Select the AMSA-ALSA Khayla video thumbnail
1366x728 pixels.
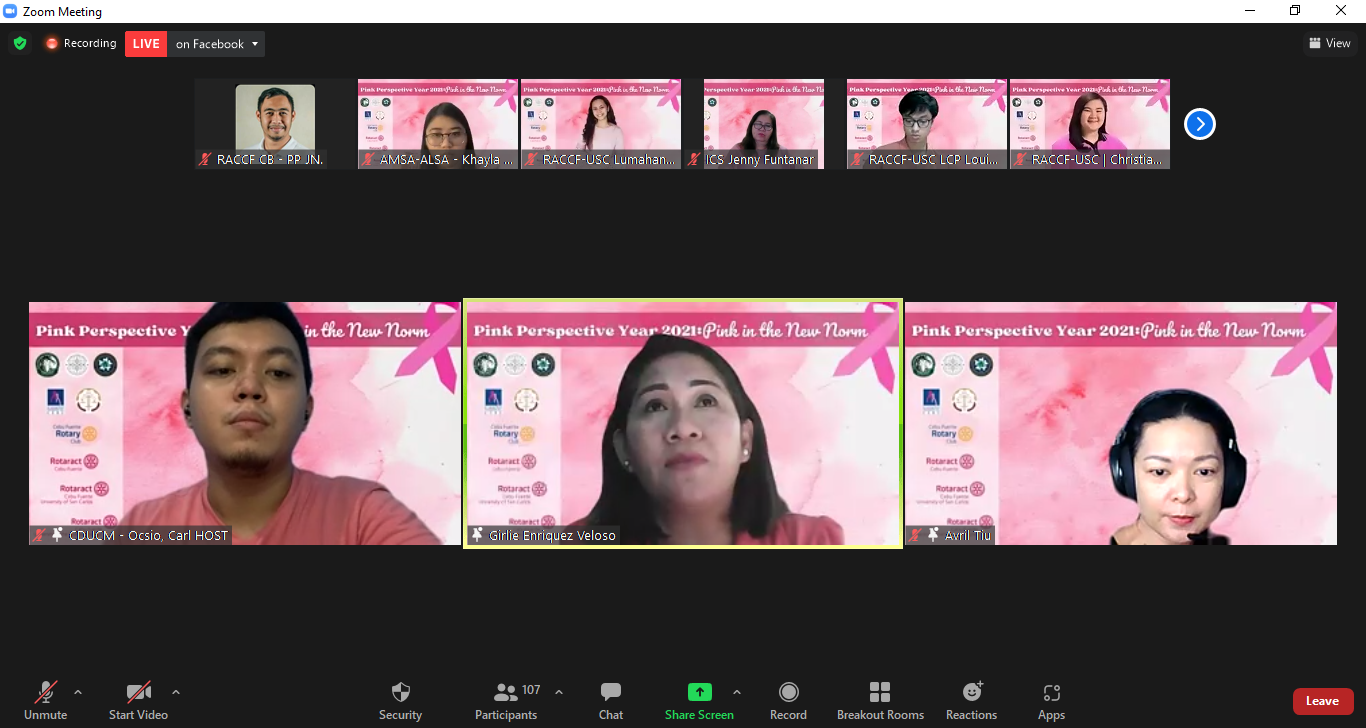point(438,124)
